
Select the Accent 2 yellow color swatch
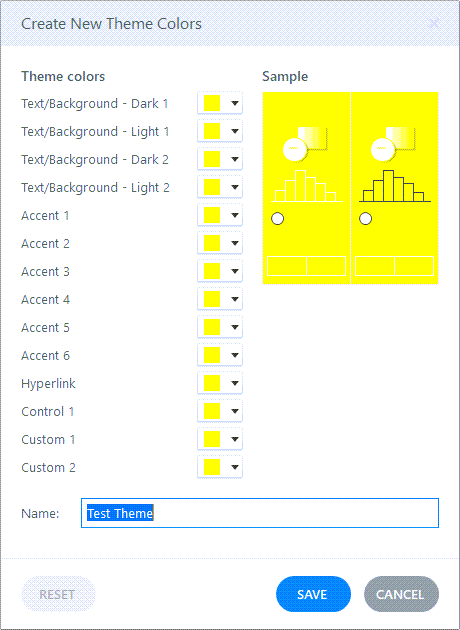[212, 243]
